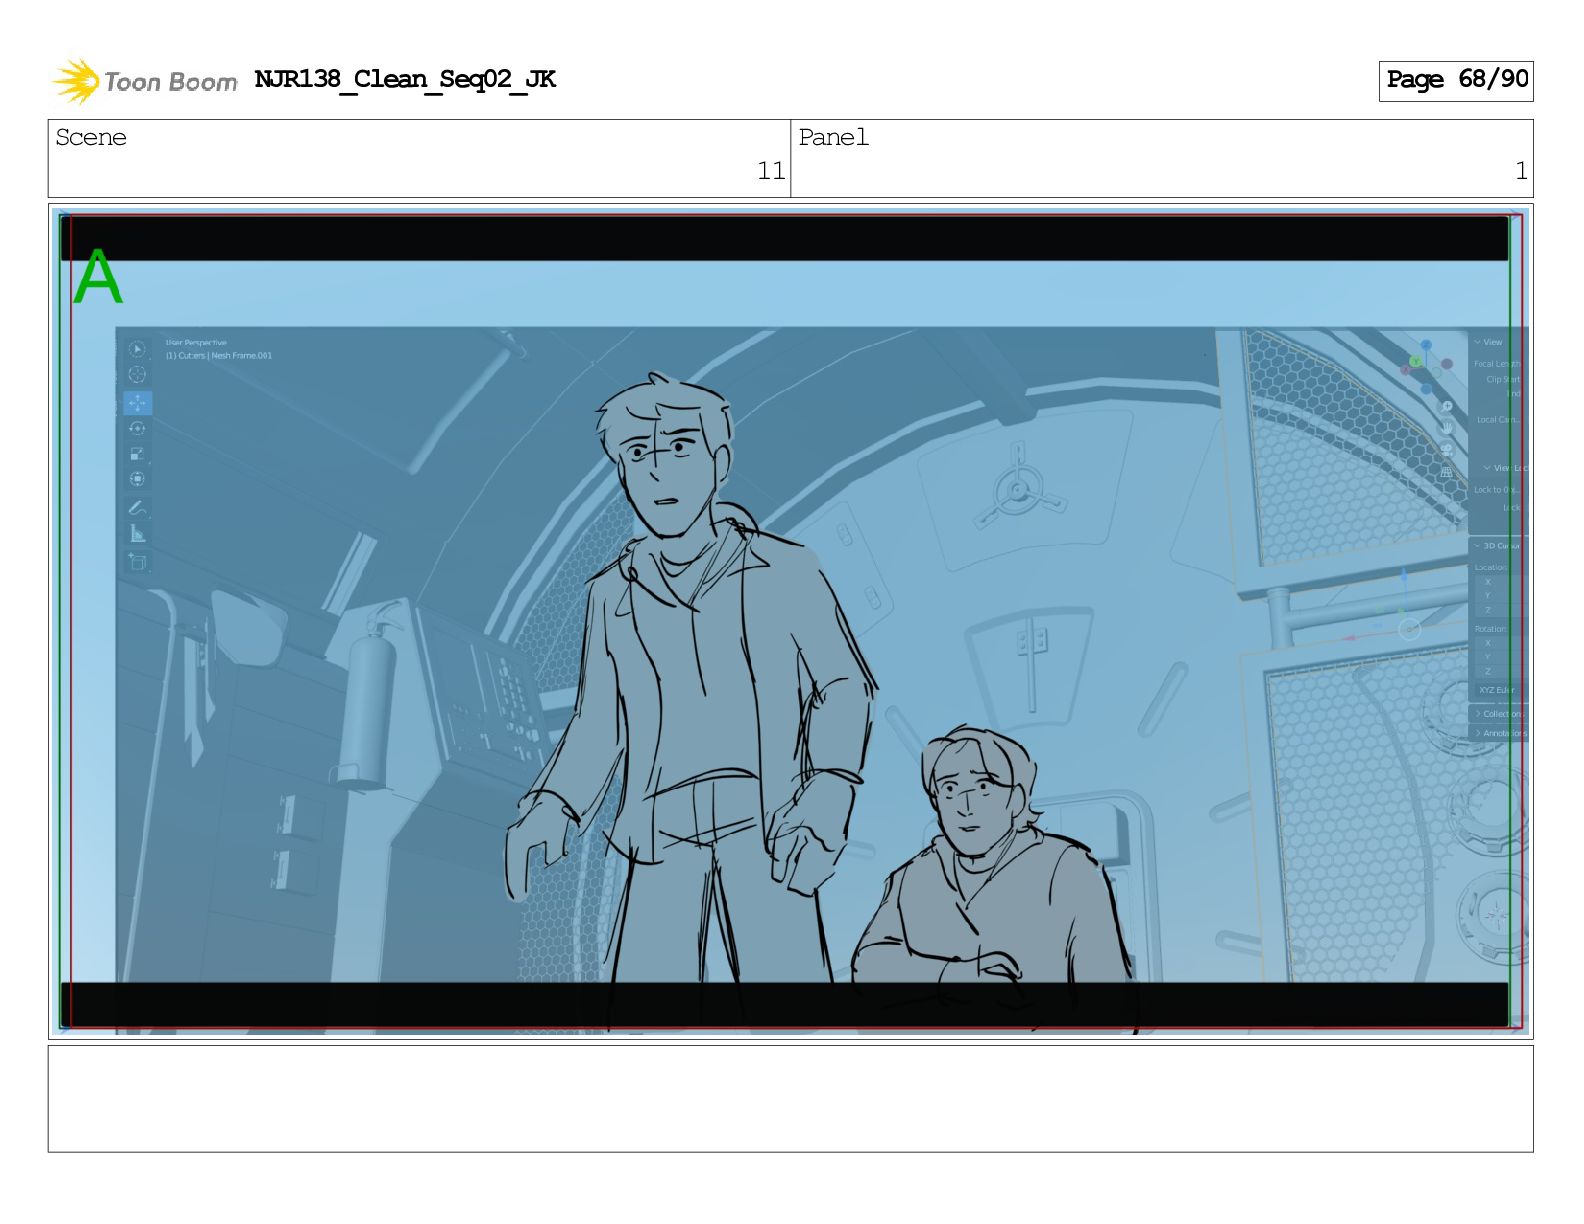Screen dimensions: 1584x1224
Task: Click the Panel number 1
Action: pyautogui.click(x=1521, y=171)
